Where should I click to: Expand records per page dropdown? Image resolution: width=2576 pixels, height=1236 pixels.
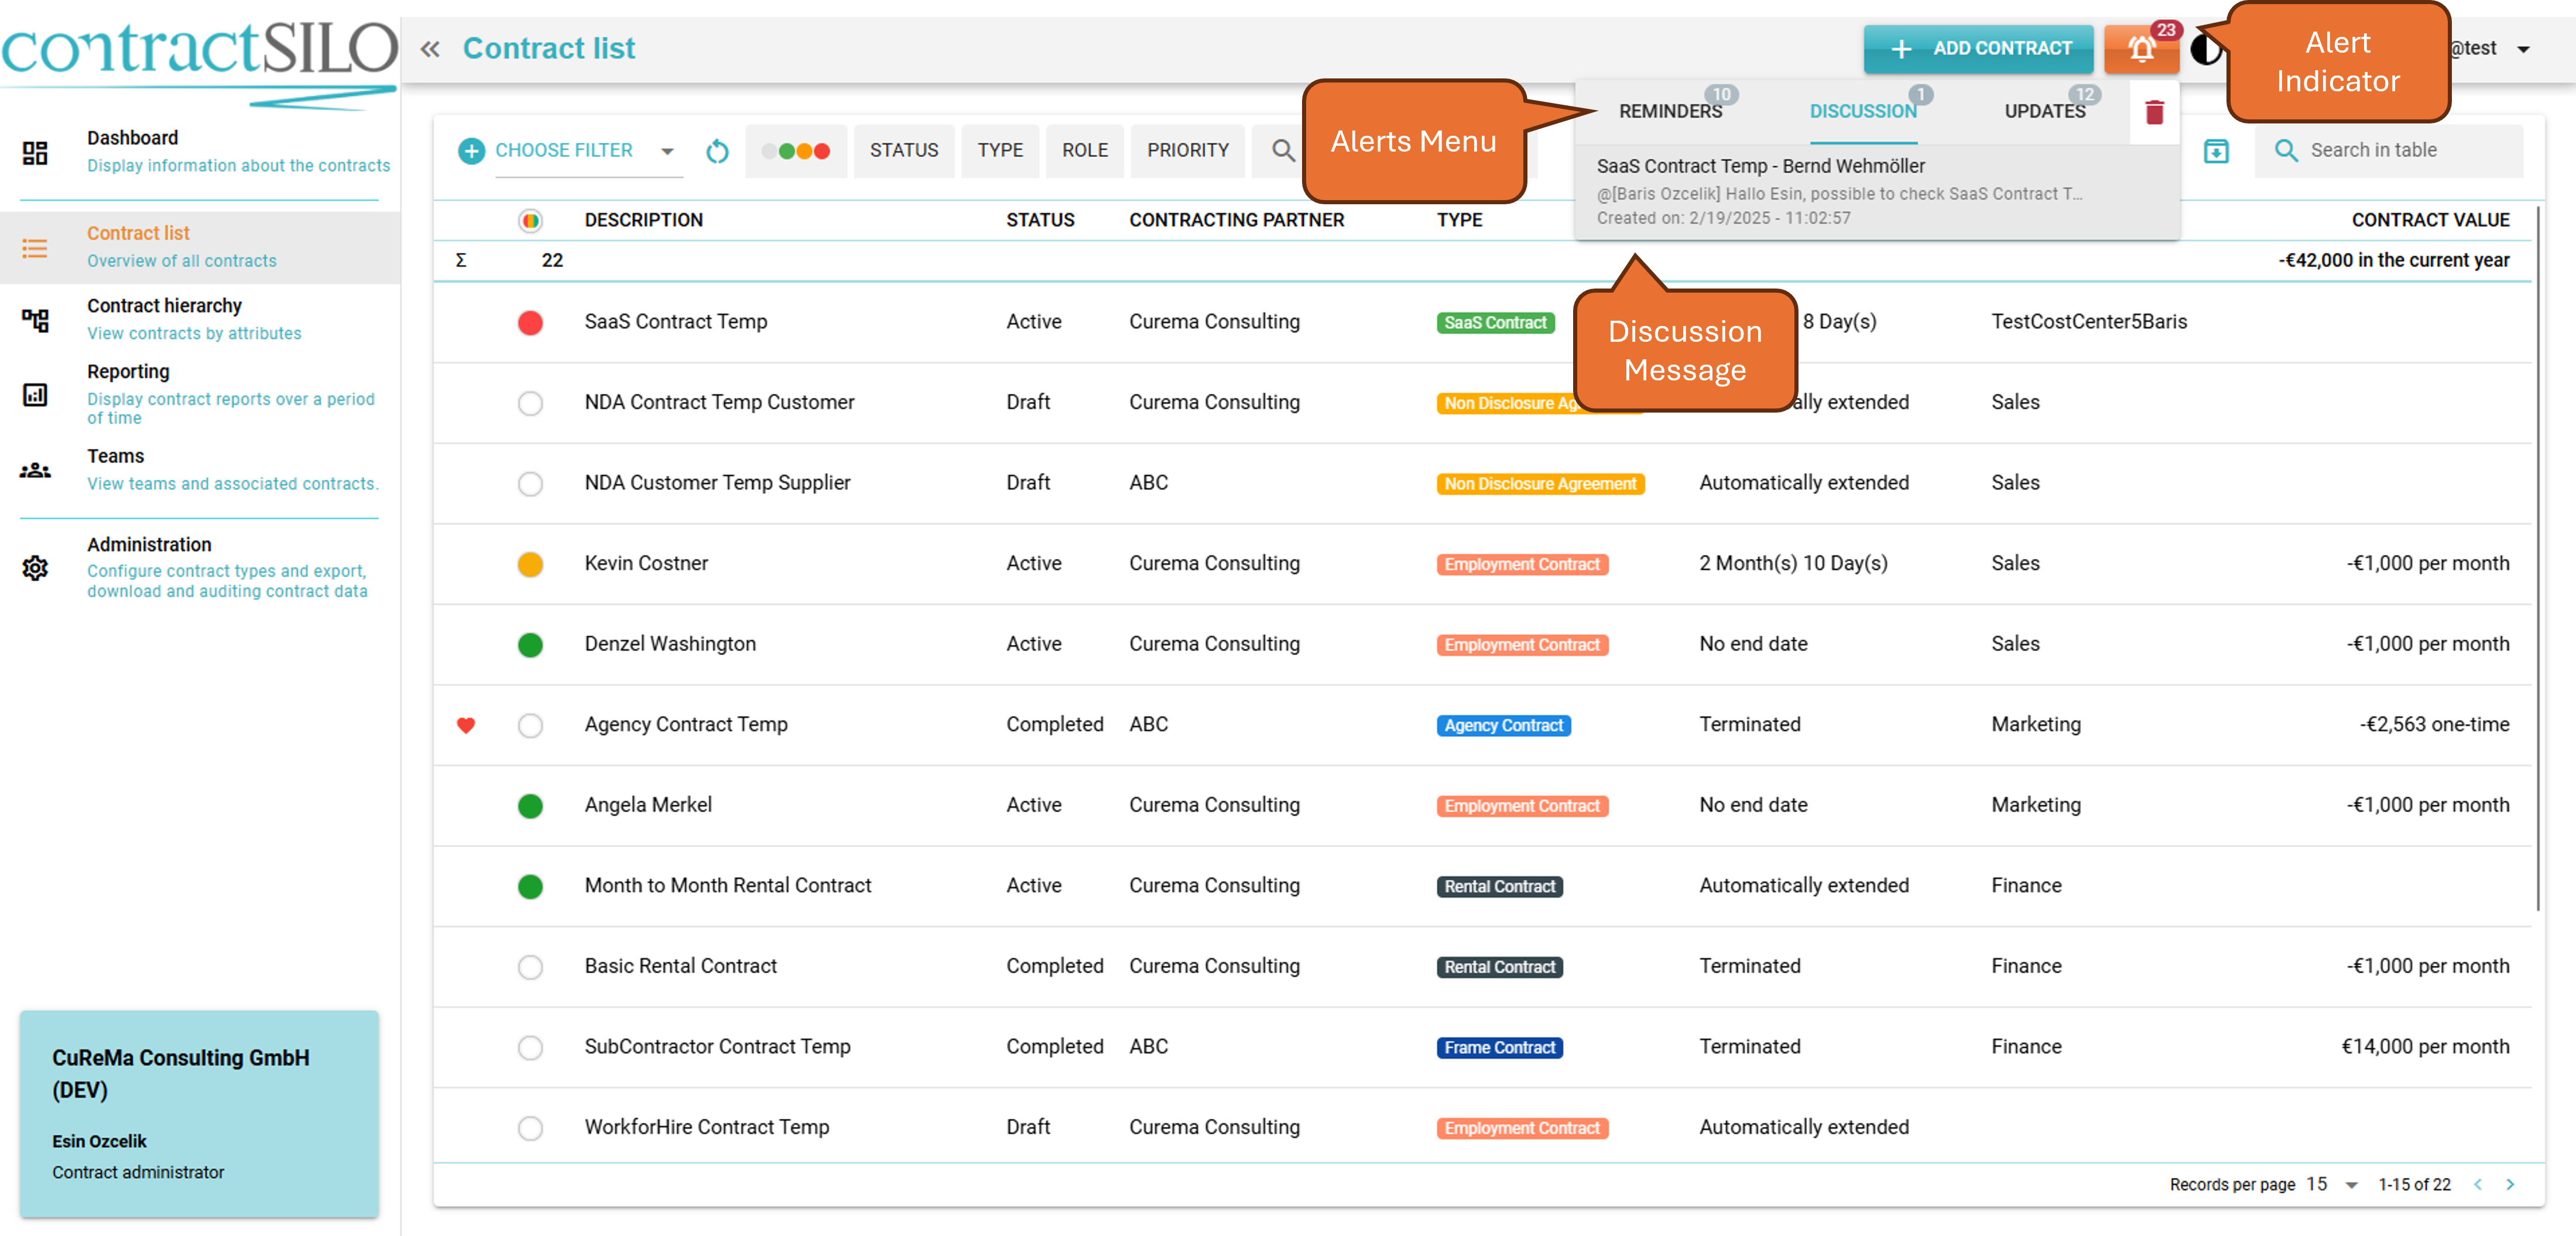click(2351, 1185)
